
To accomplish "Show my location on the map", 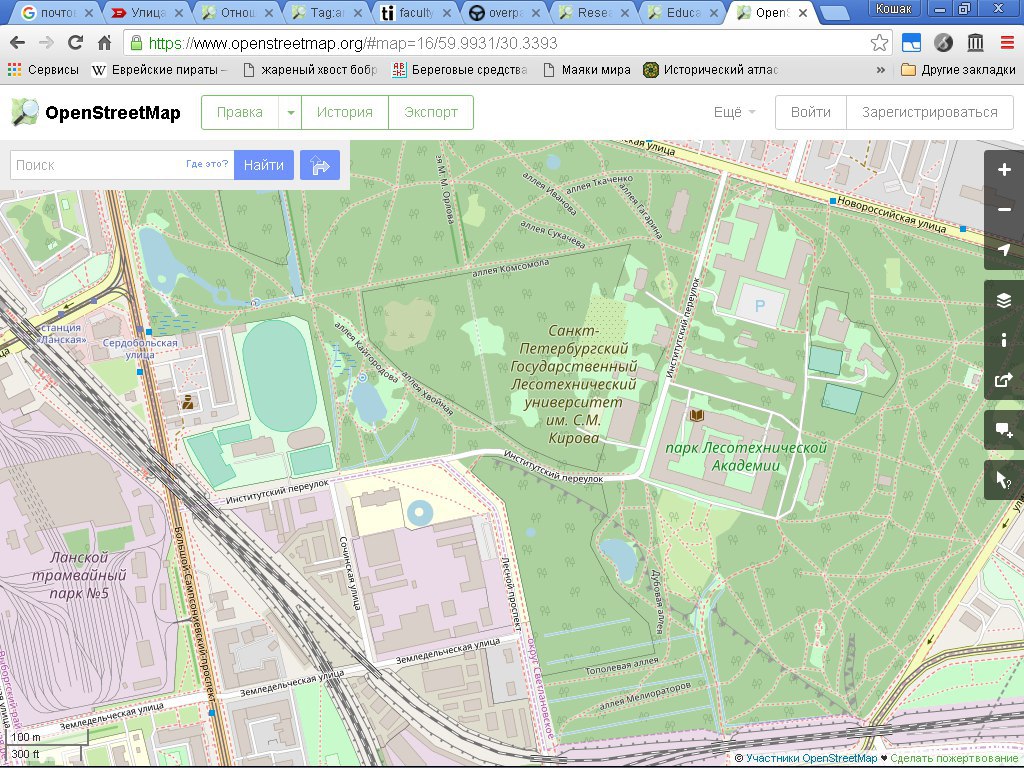I will pos(1004,249).
